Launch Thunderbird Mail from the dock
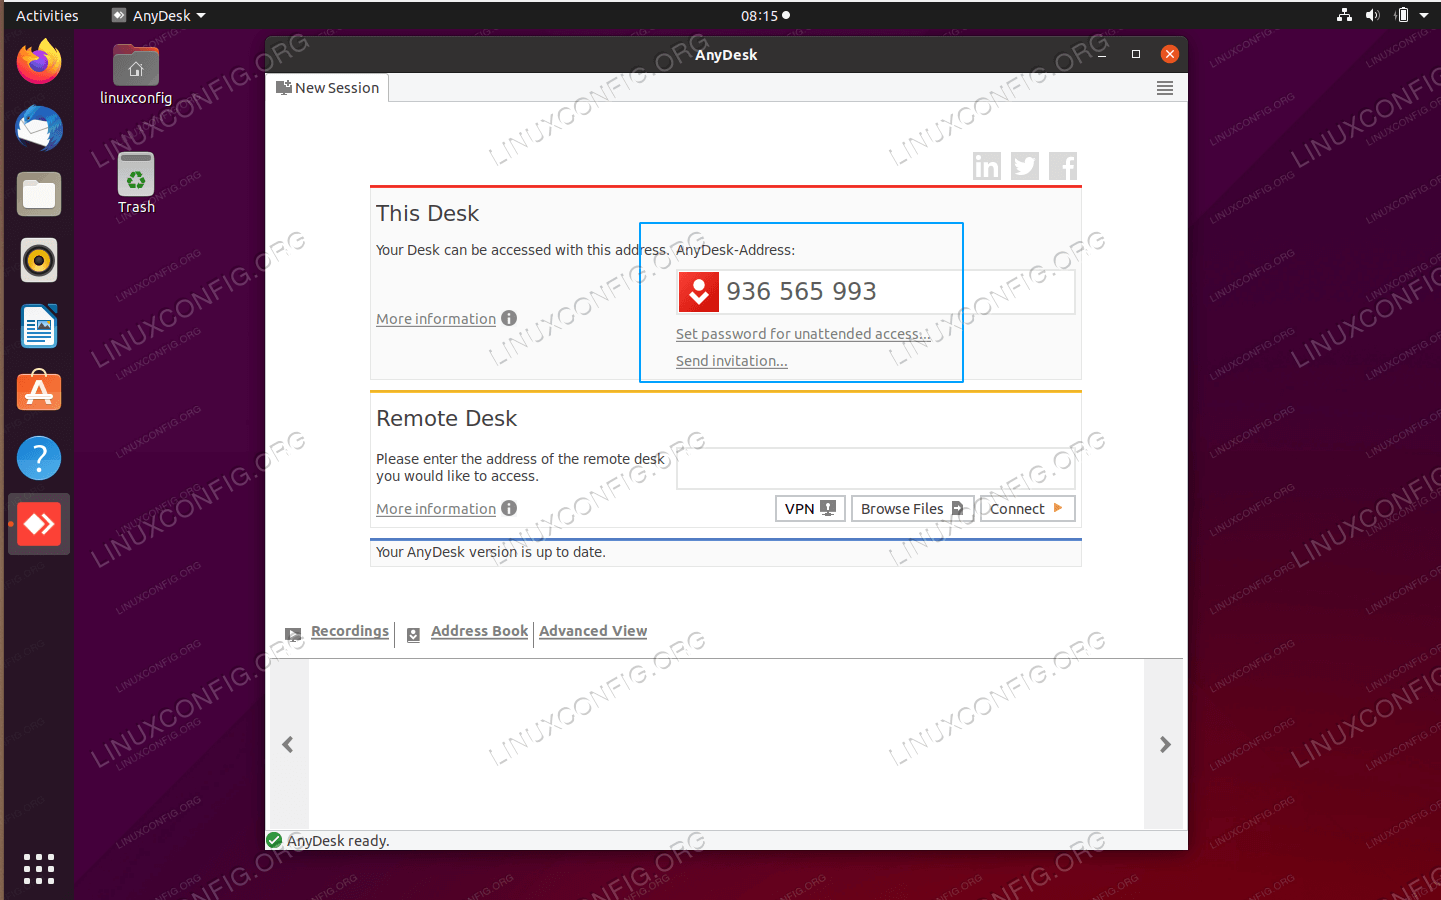 (39, 128)
